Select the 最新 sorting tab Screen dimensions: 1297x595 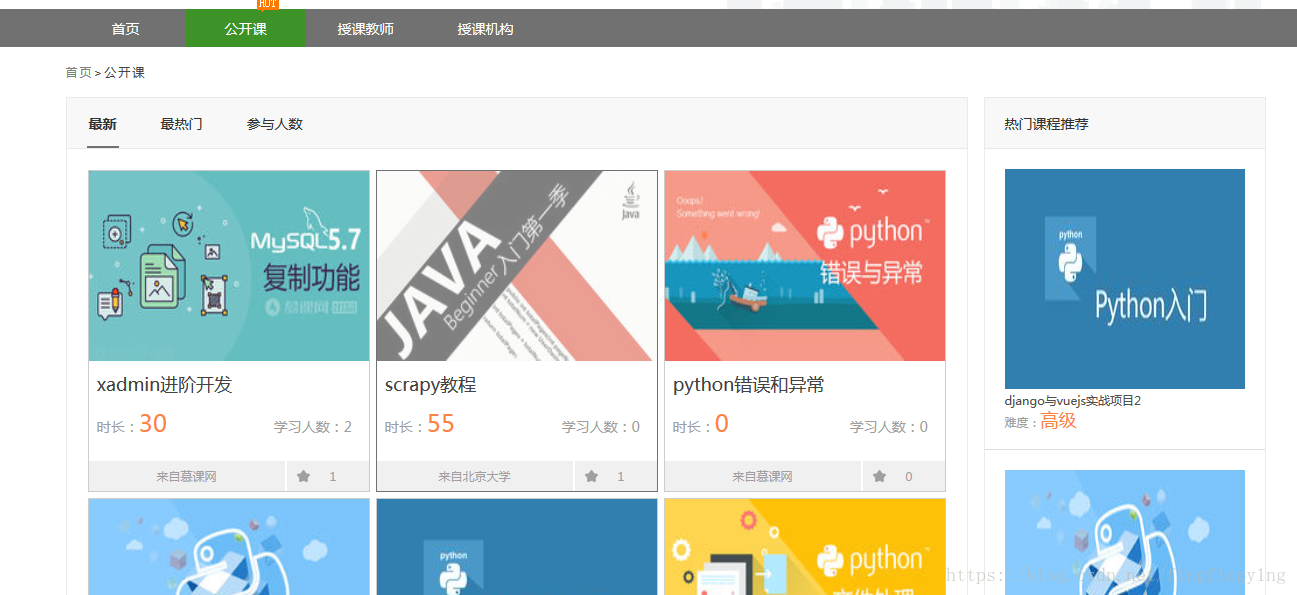tap(103, 124)
